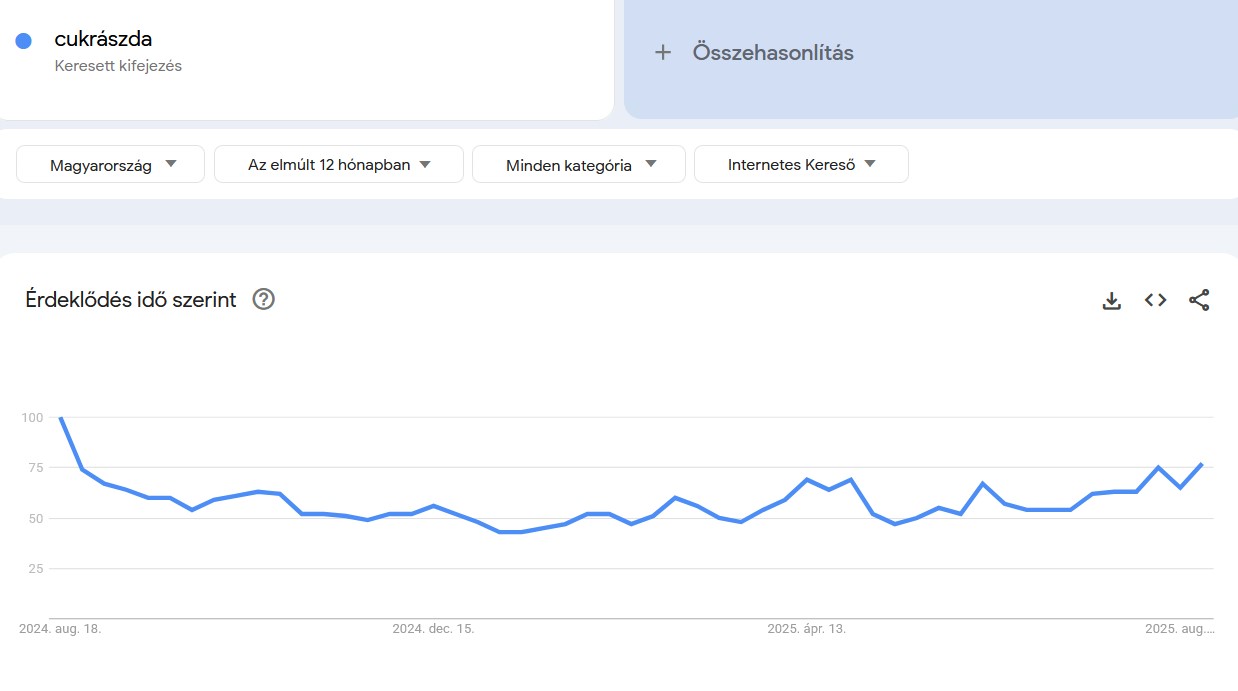This screenshot has height=691, width=1238.
Task: Click the help question mark icon
Action: click(263, 299)
